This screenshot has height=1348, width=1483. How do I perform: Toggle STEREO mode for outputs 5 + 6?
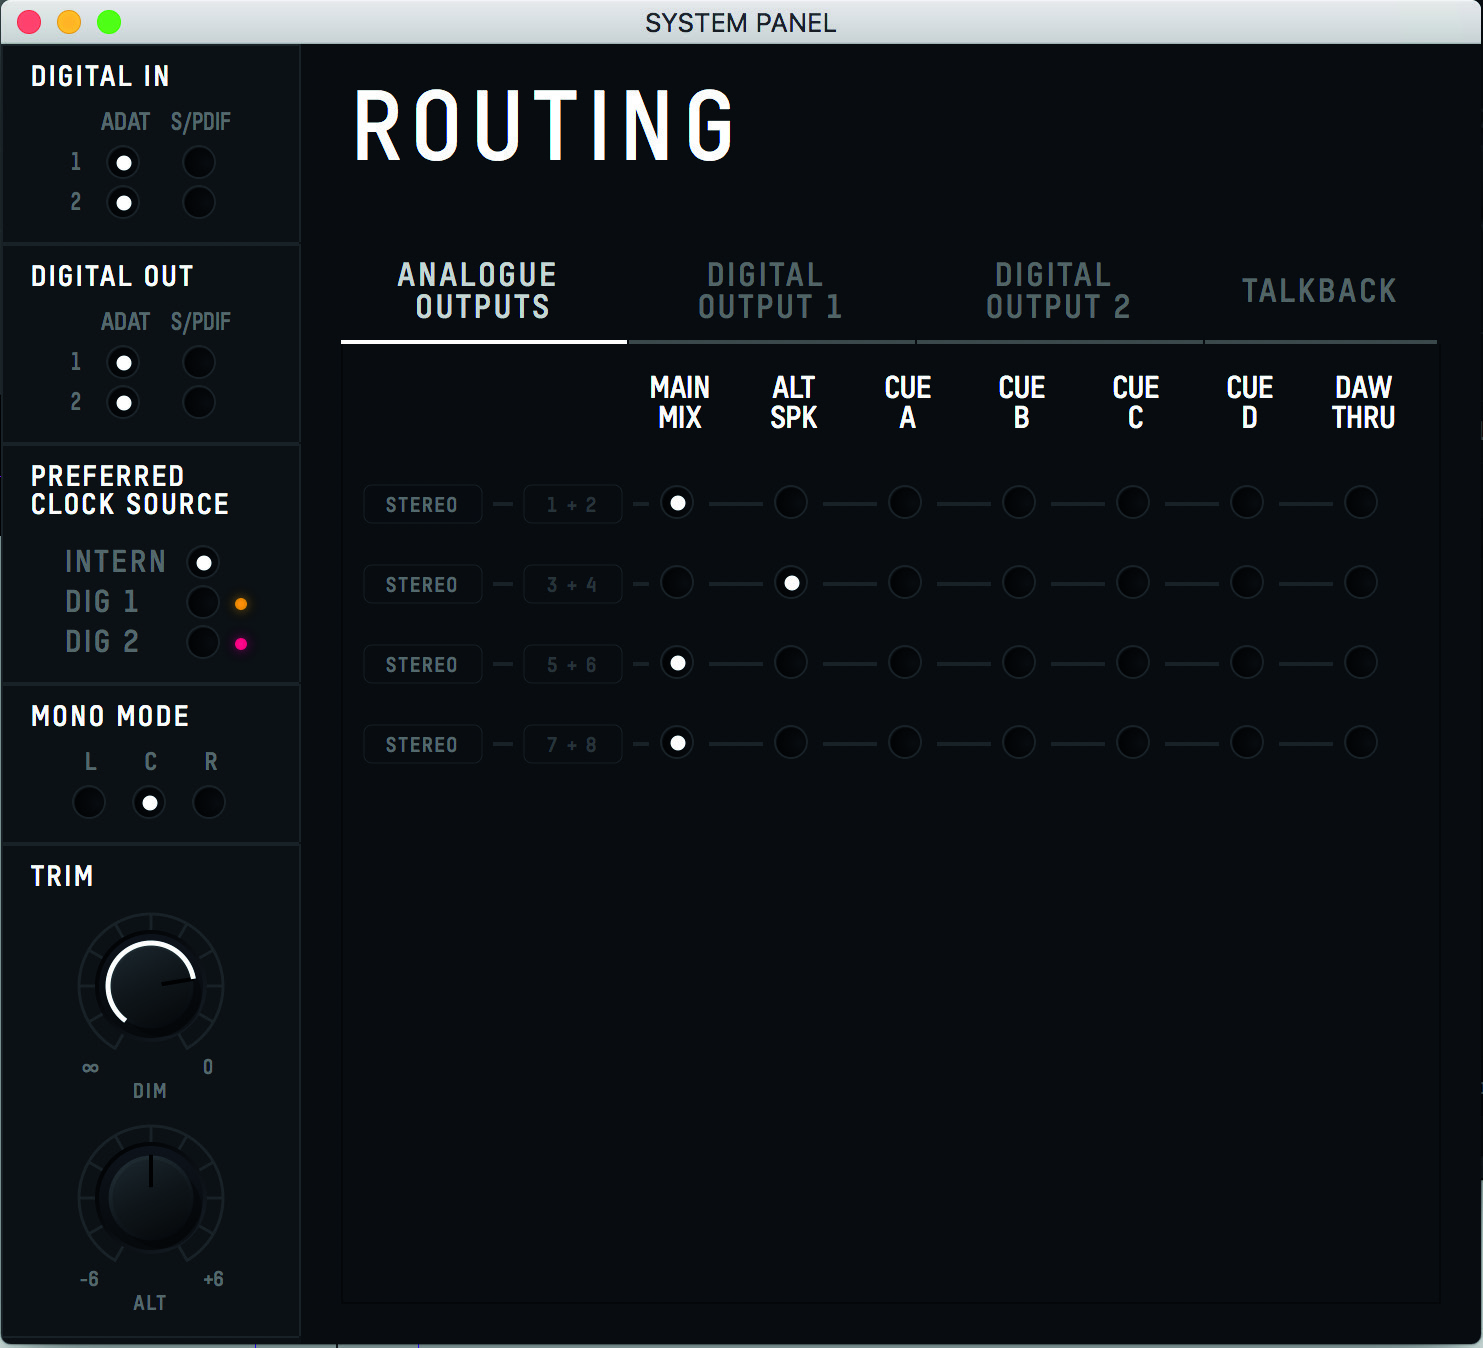[422, 664]
